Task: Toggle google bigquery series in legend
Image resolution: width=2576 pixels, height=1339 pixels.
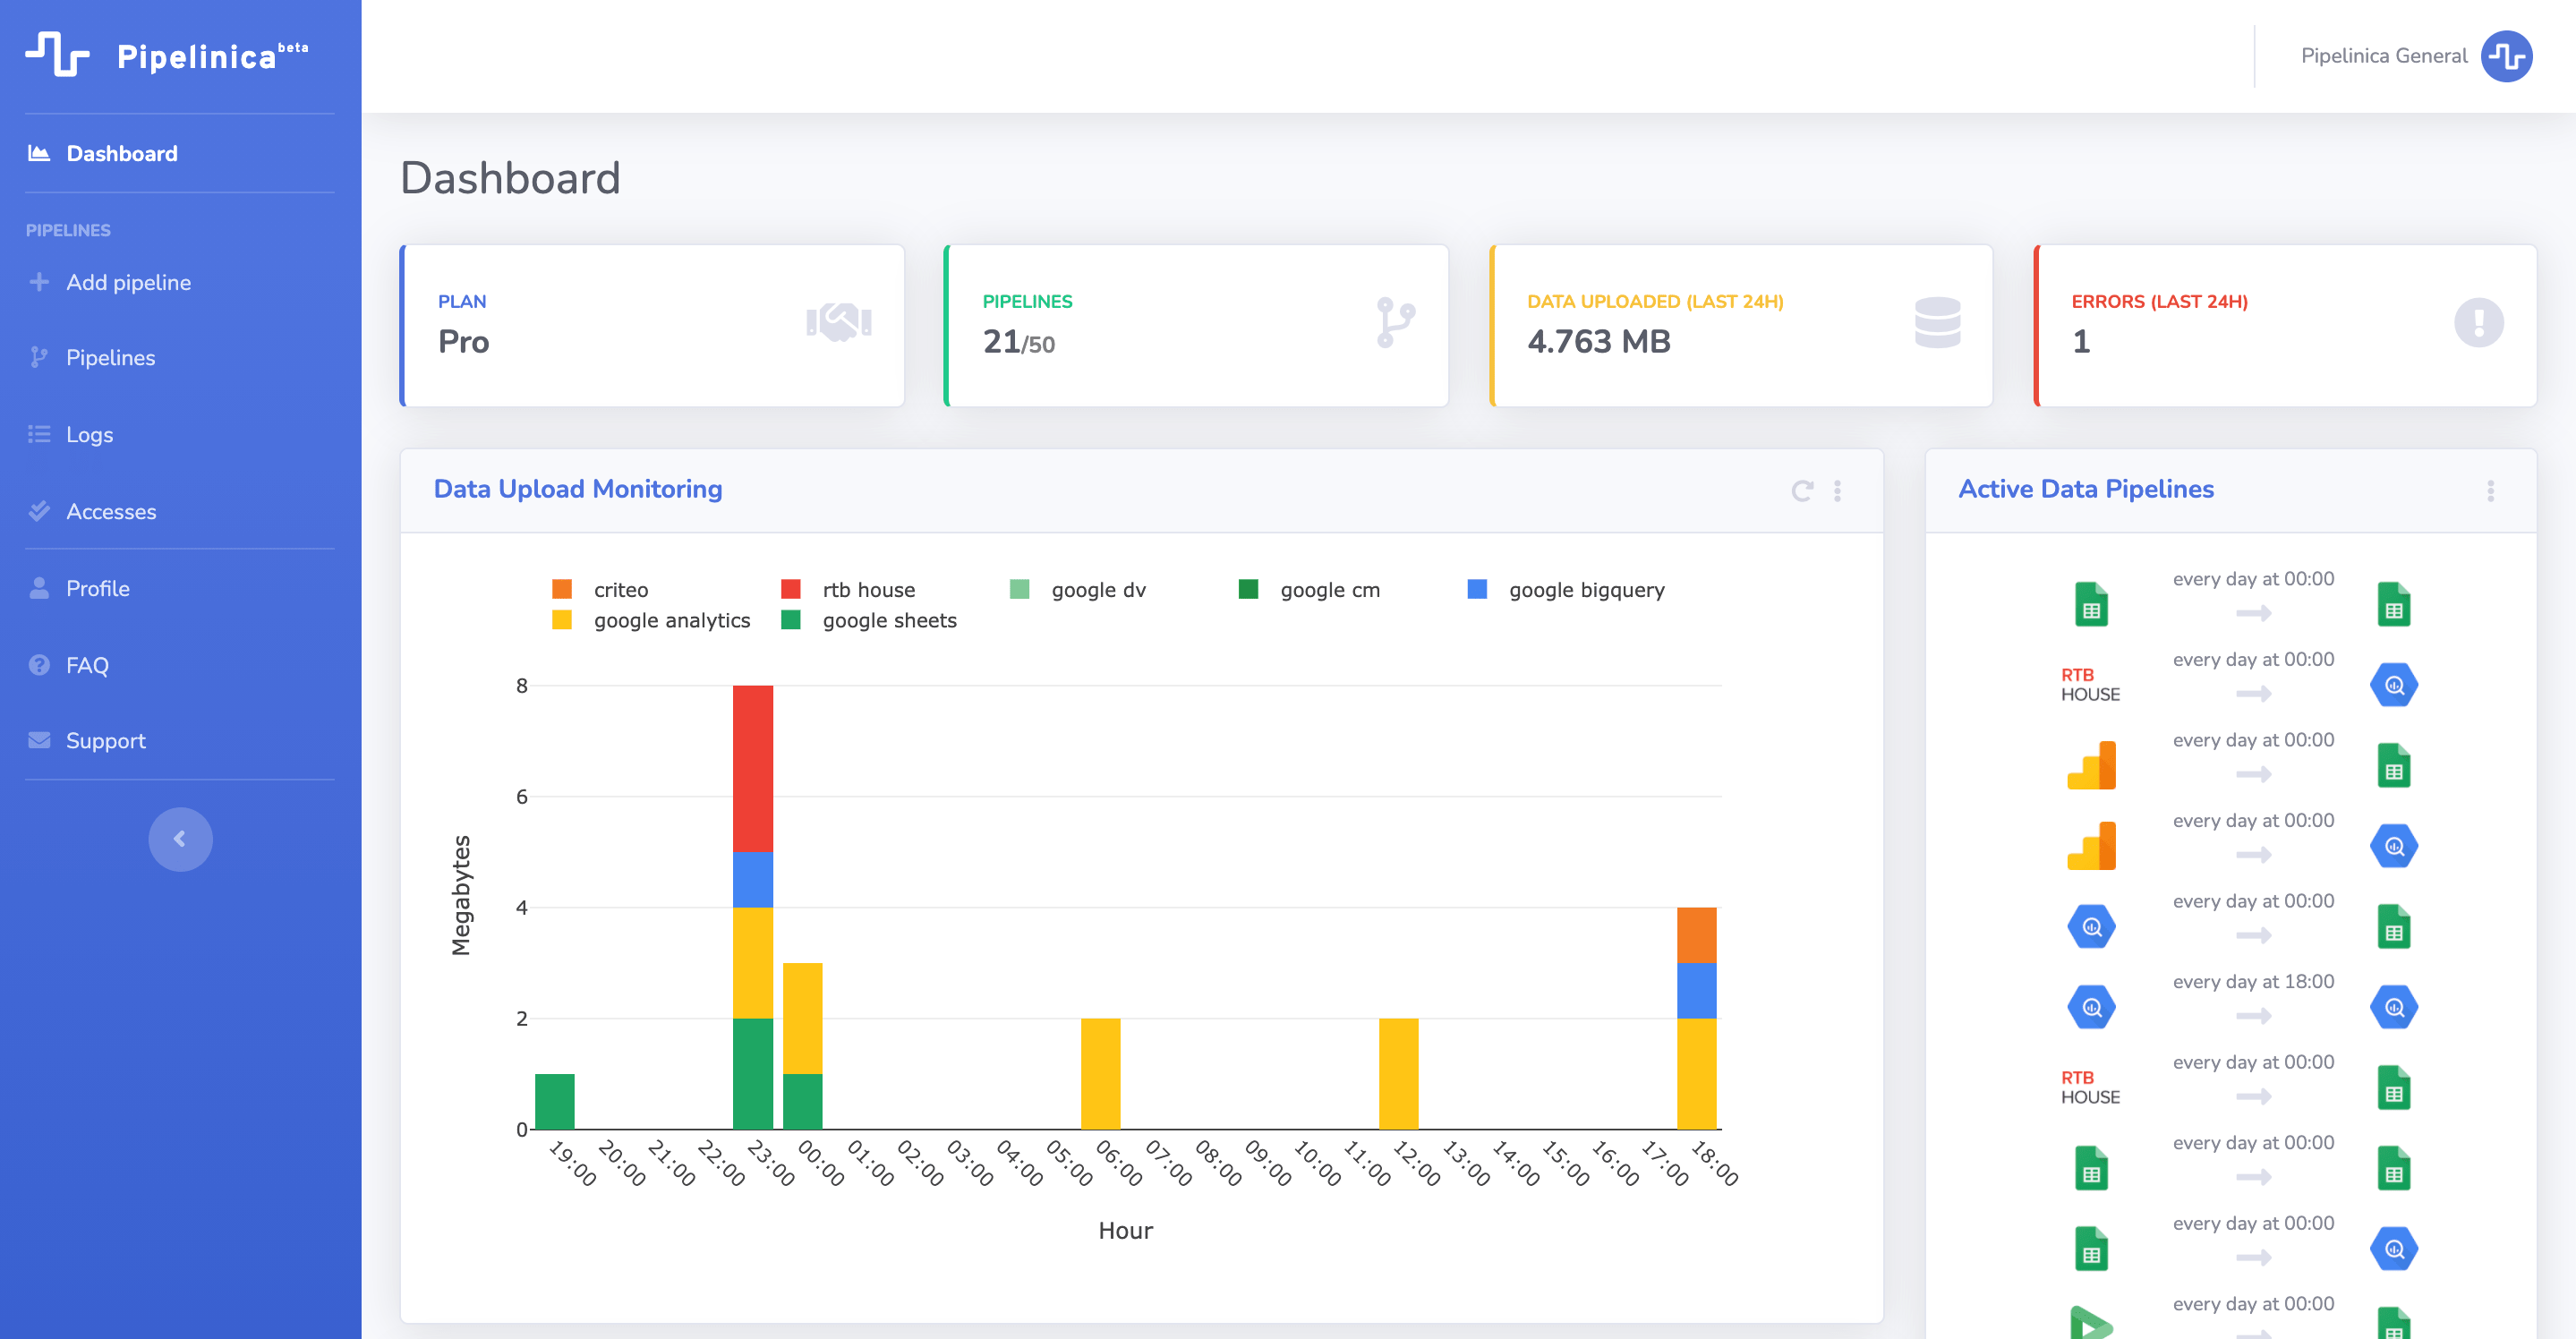Action: (x=1586, y=590)
